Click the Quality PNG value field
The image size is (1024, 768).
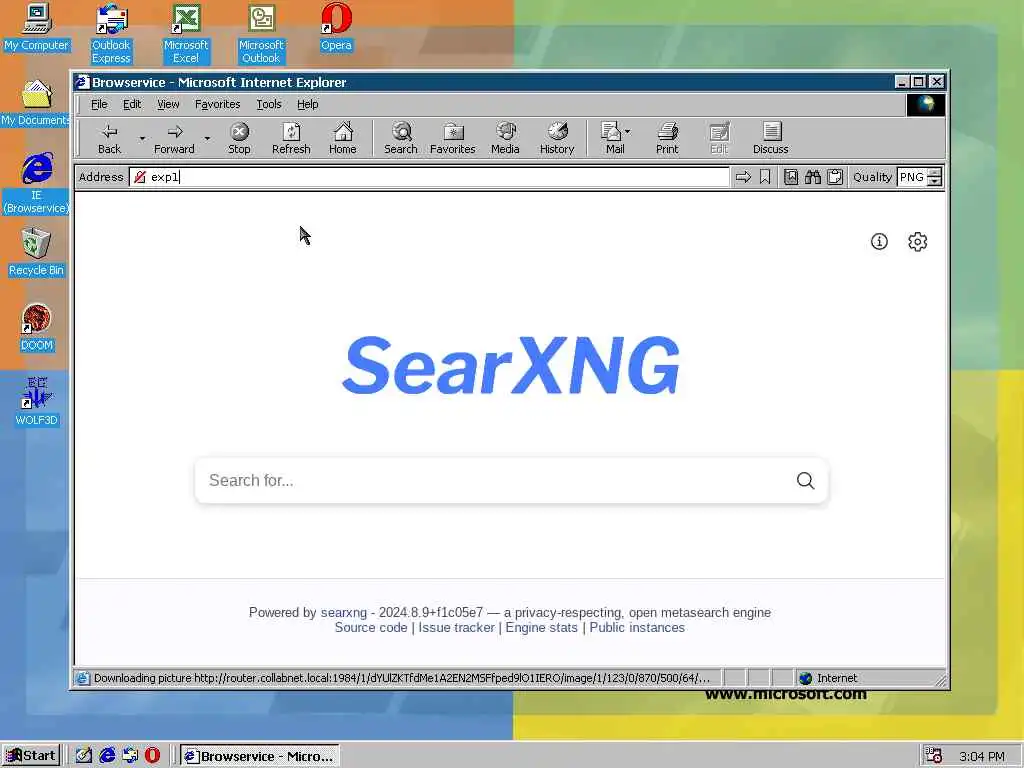pos(912,177)
